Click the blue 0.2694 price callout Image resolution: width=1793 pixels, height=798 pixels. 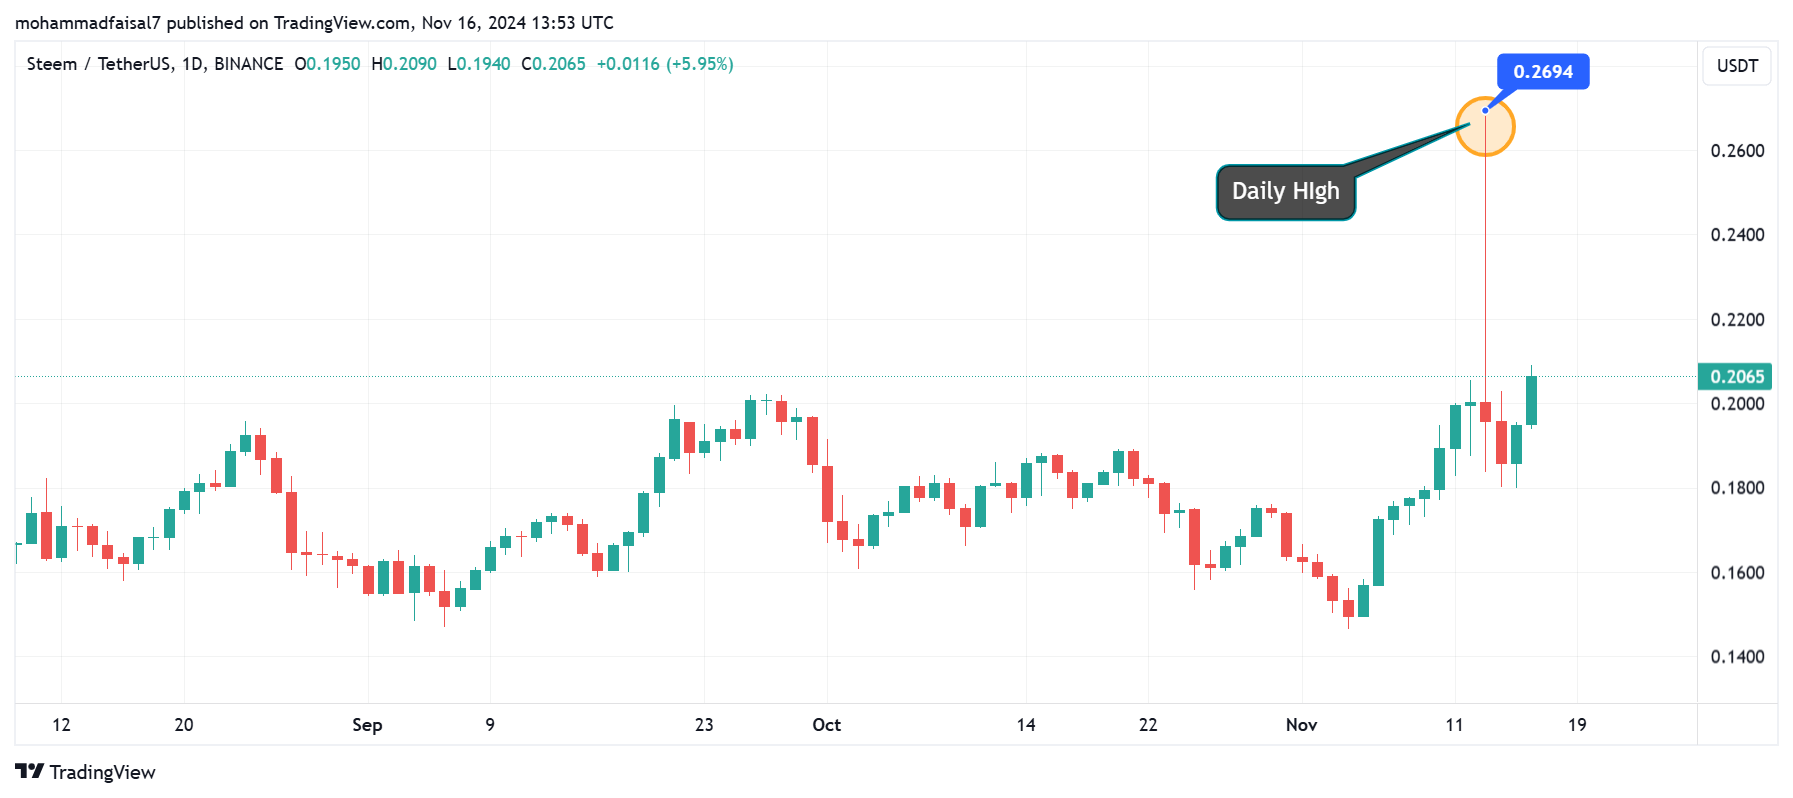tap(1542, 72)
